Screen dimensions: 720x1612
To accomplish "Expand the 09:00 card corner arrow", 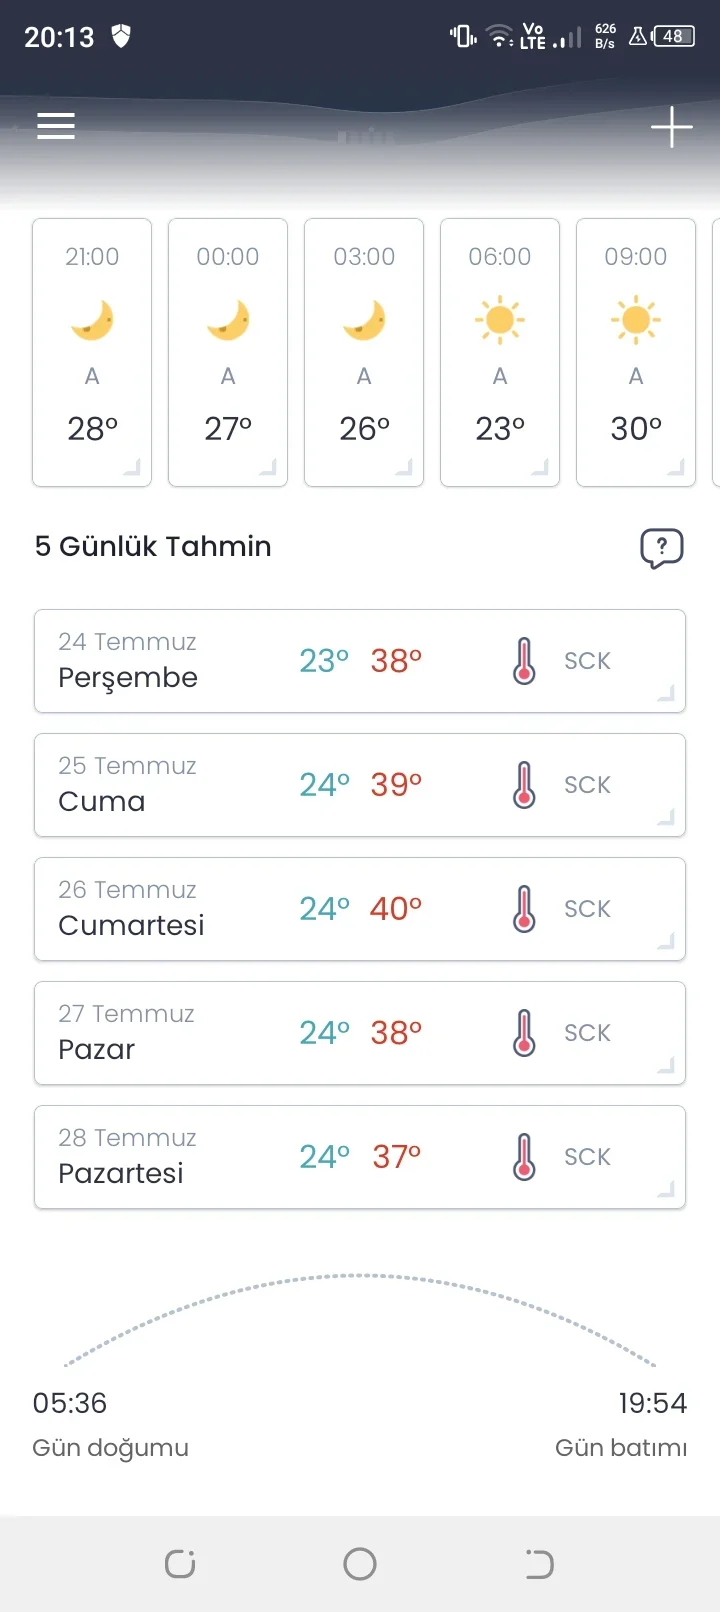I will 677,467.
